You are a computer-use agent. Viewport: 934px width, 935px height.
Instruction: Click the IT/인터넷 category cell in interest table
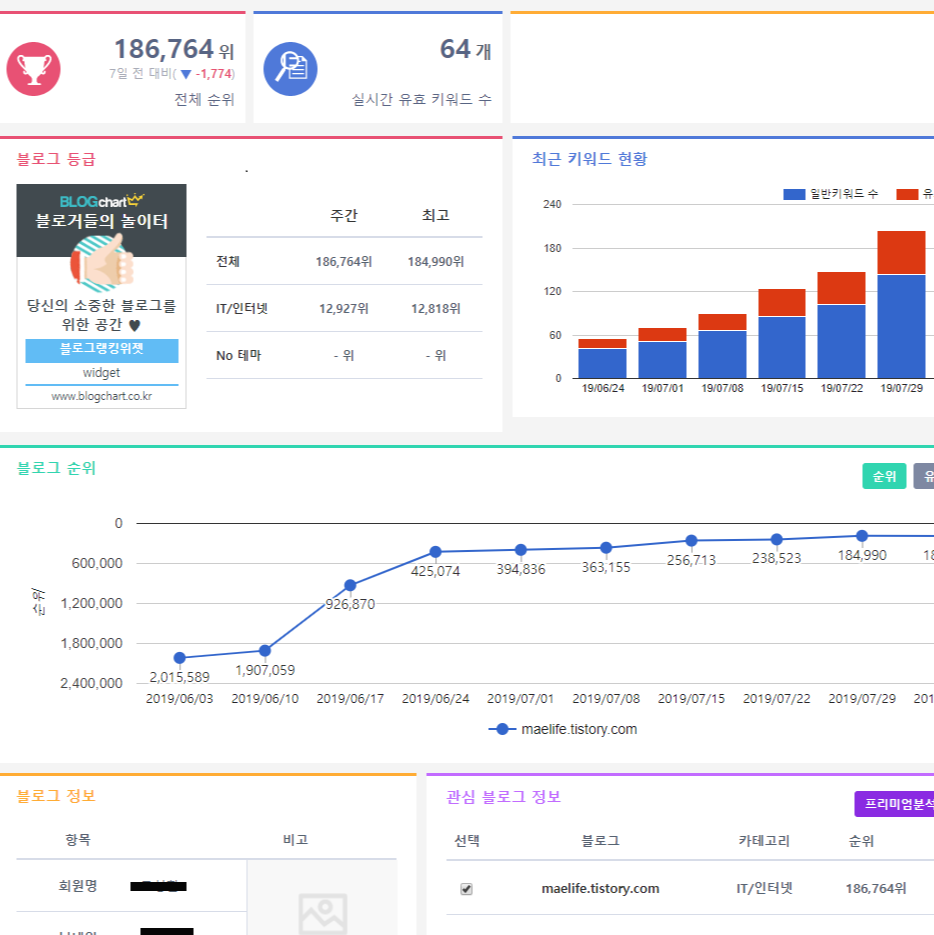(x=764, y=888)
